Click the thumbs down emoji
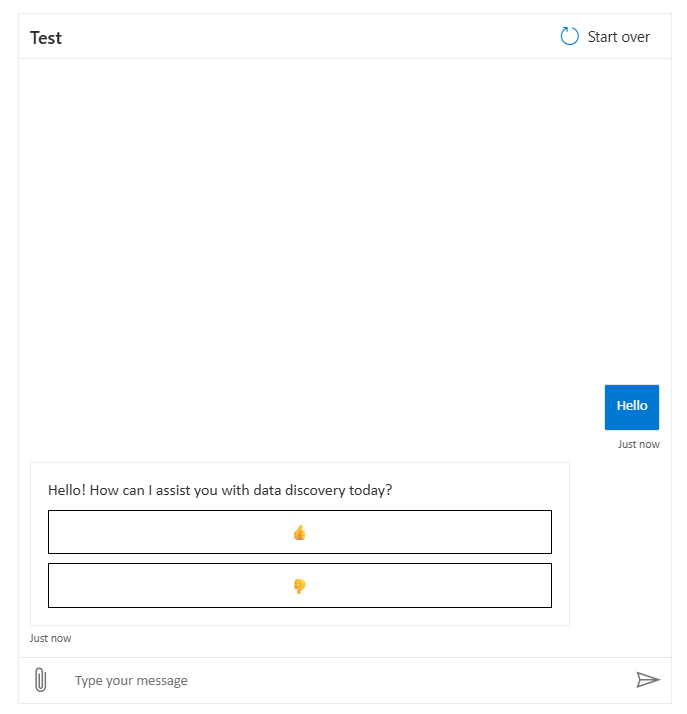Viewport: 687px width, 714px height. [x=299, y=586]
